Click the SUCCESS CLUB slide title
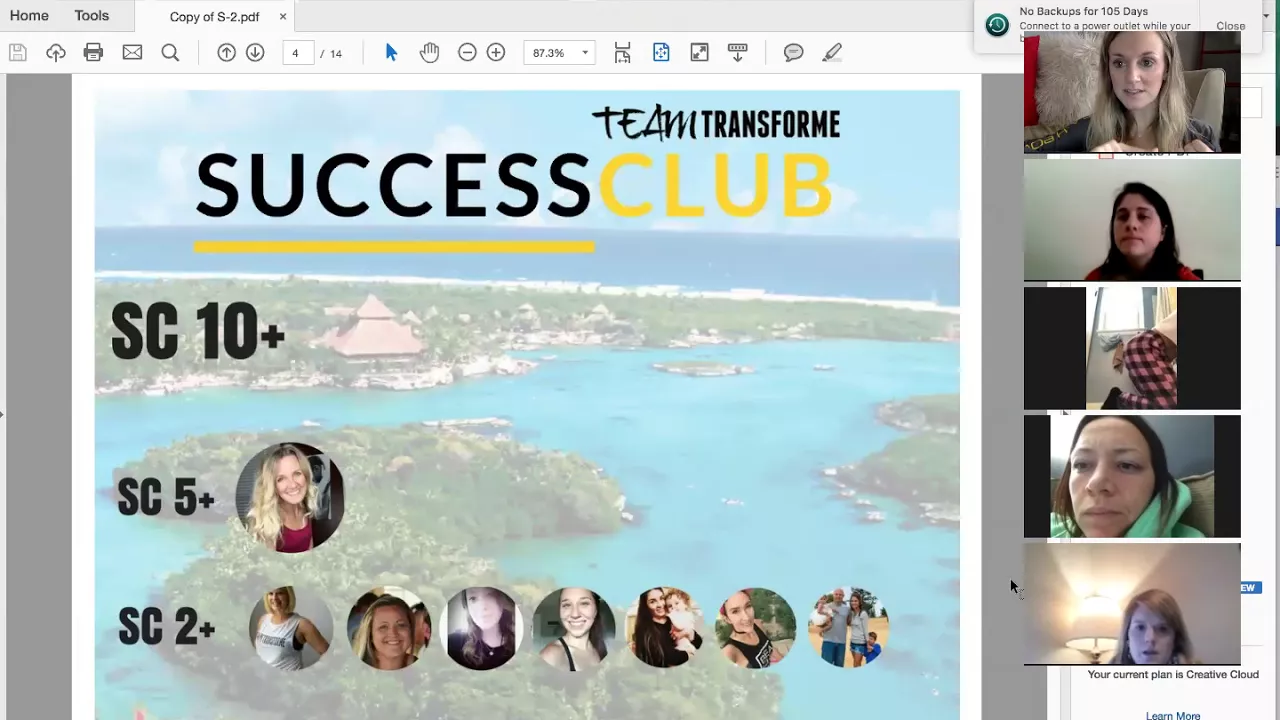 click(514, 186)
